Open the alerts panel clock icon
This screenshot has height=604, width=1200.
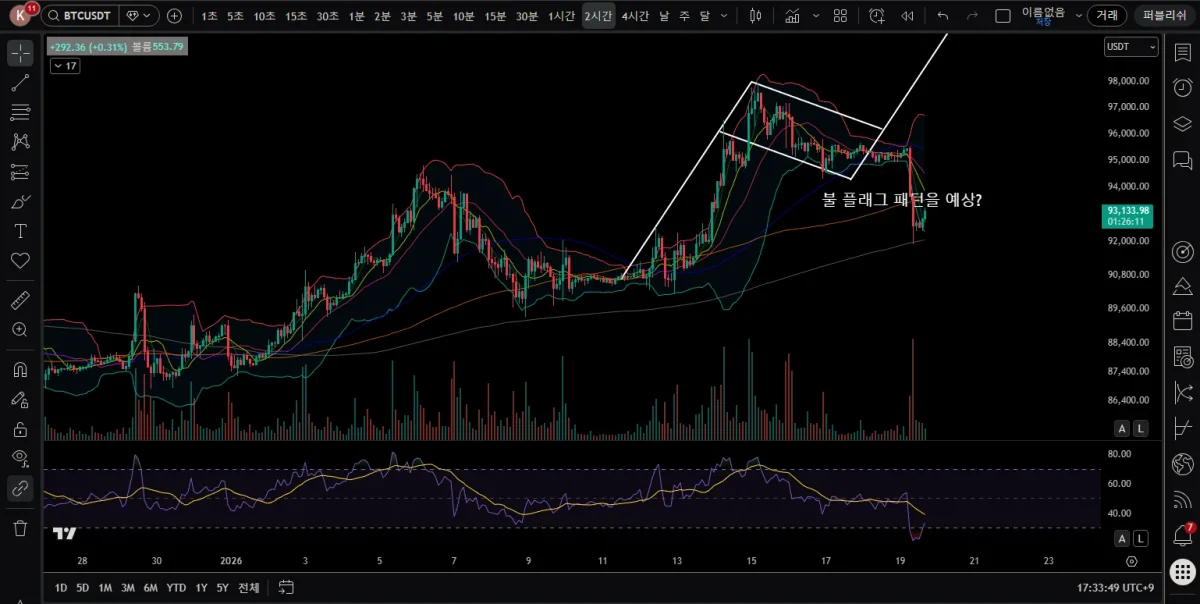pos(1183,88)
